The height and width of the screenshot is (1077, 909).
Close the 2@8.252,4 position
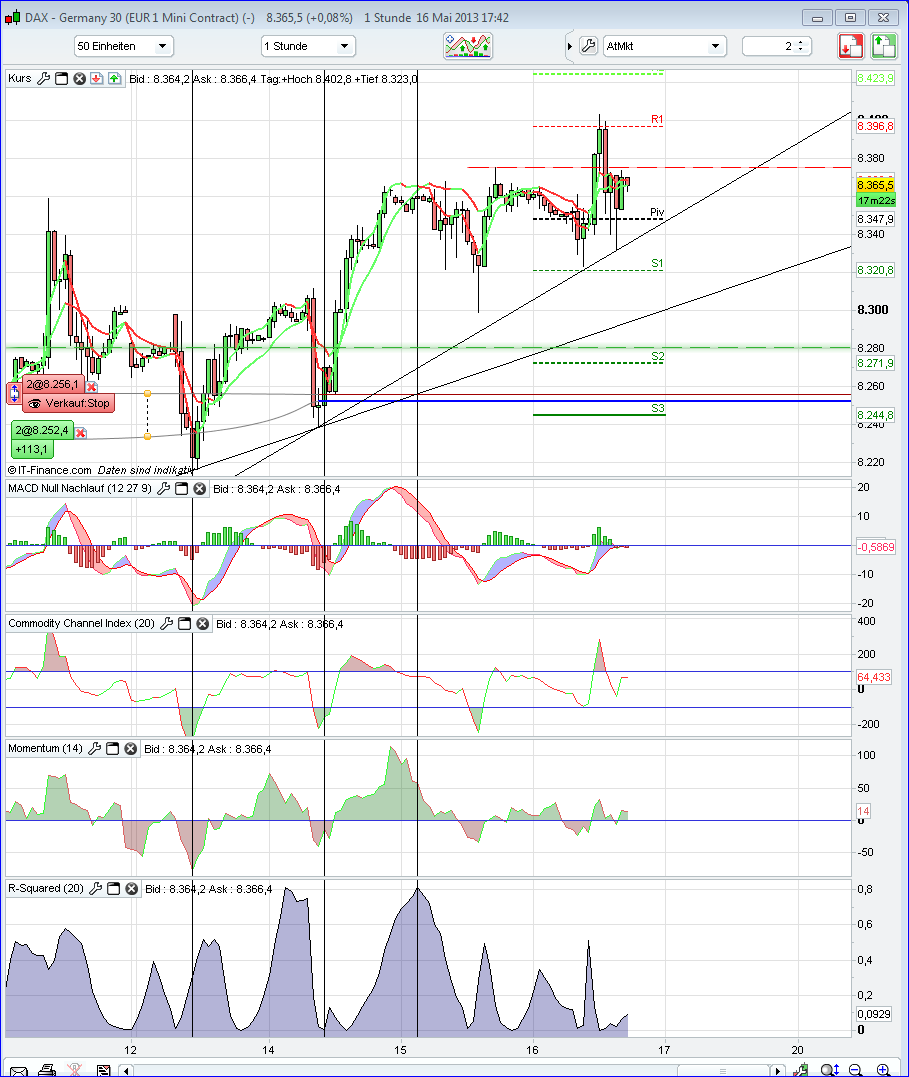tap(80, 433)
